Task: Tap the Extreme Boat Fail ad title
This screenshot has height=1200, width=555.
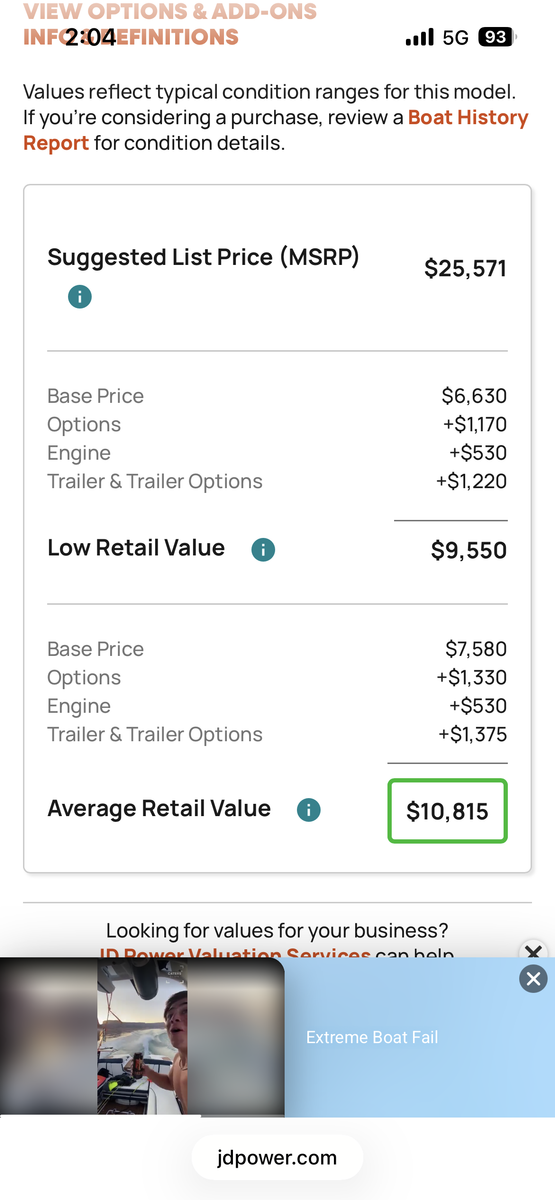Action: [x=372, y=1037]
